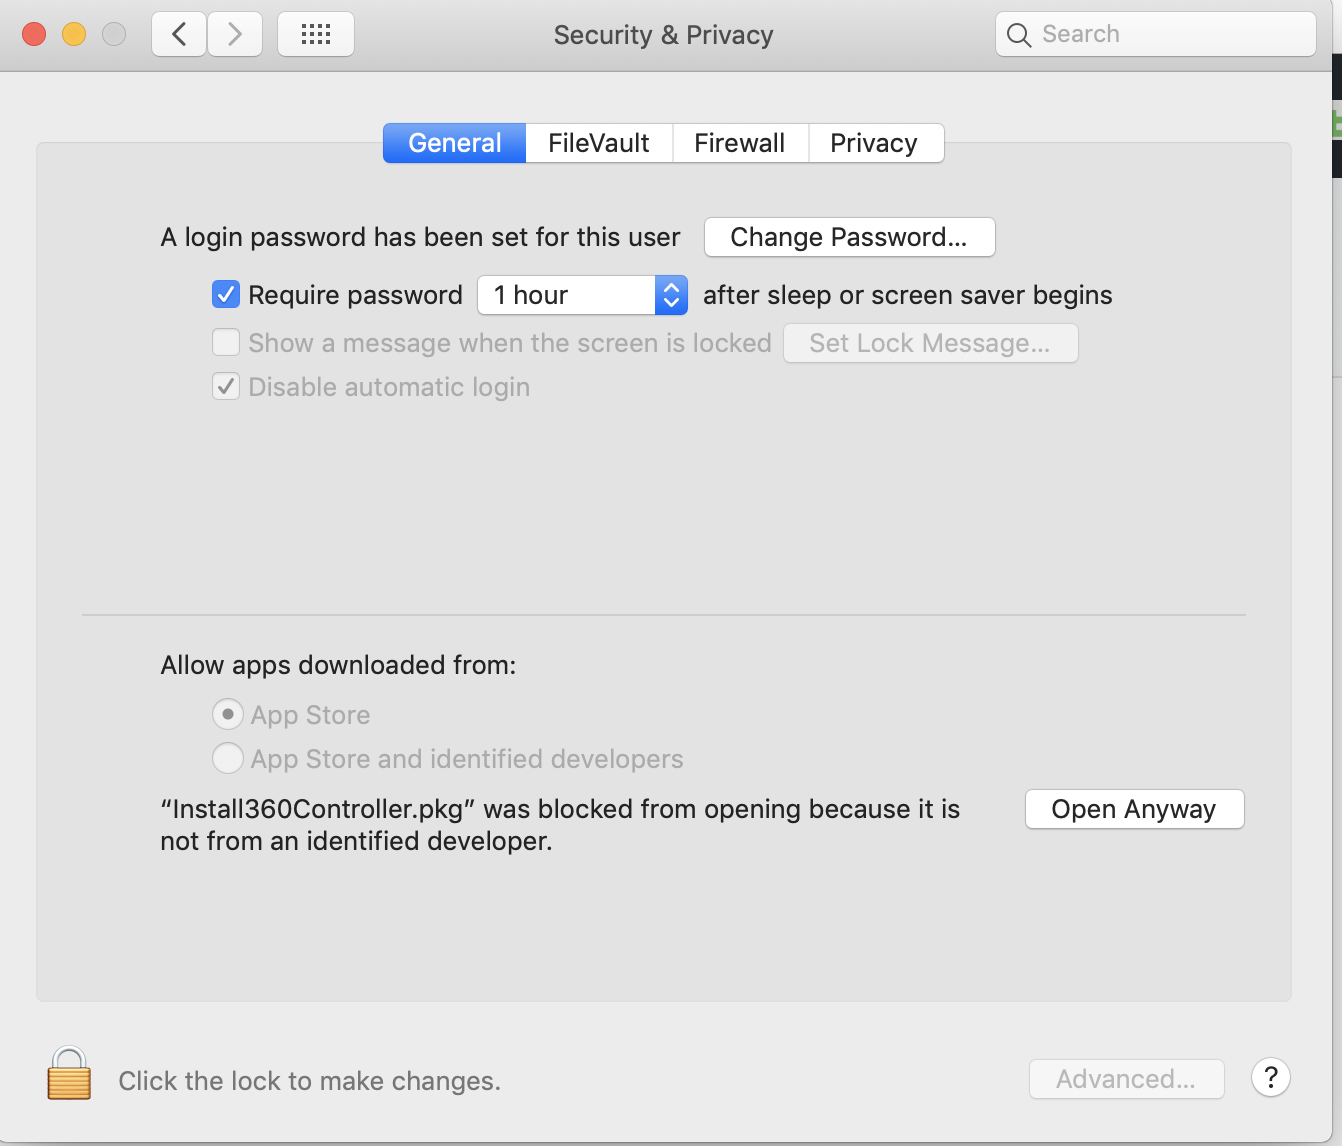1342x1146 pixels.
Task: Click the forward navigation arrow
Action: click(235, 33)
